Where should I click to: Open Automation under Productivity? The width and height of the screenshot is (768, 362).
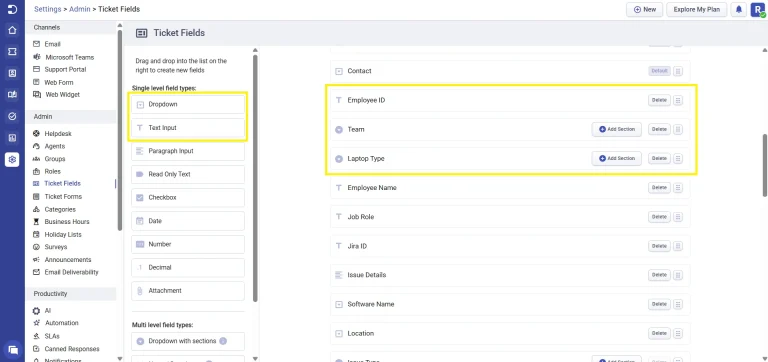[x=62, y=323]
